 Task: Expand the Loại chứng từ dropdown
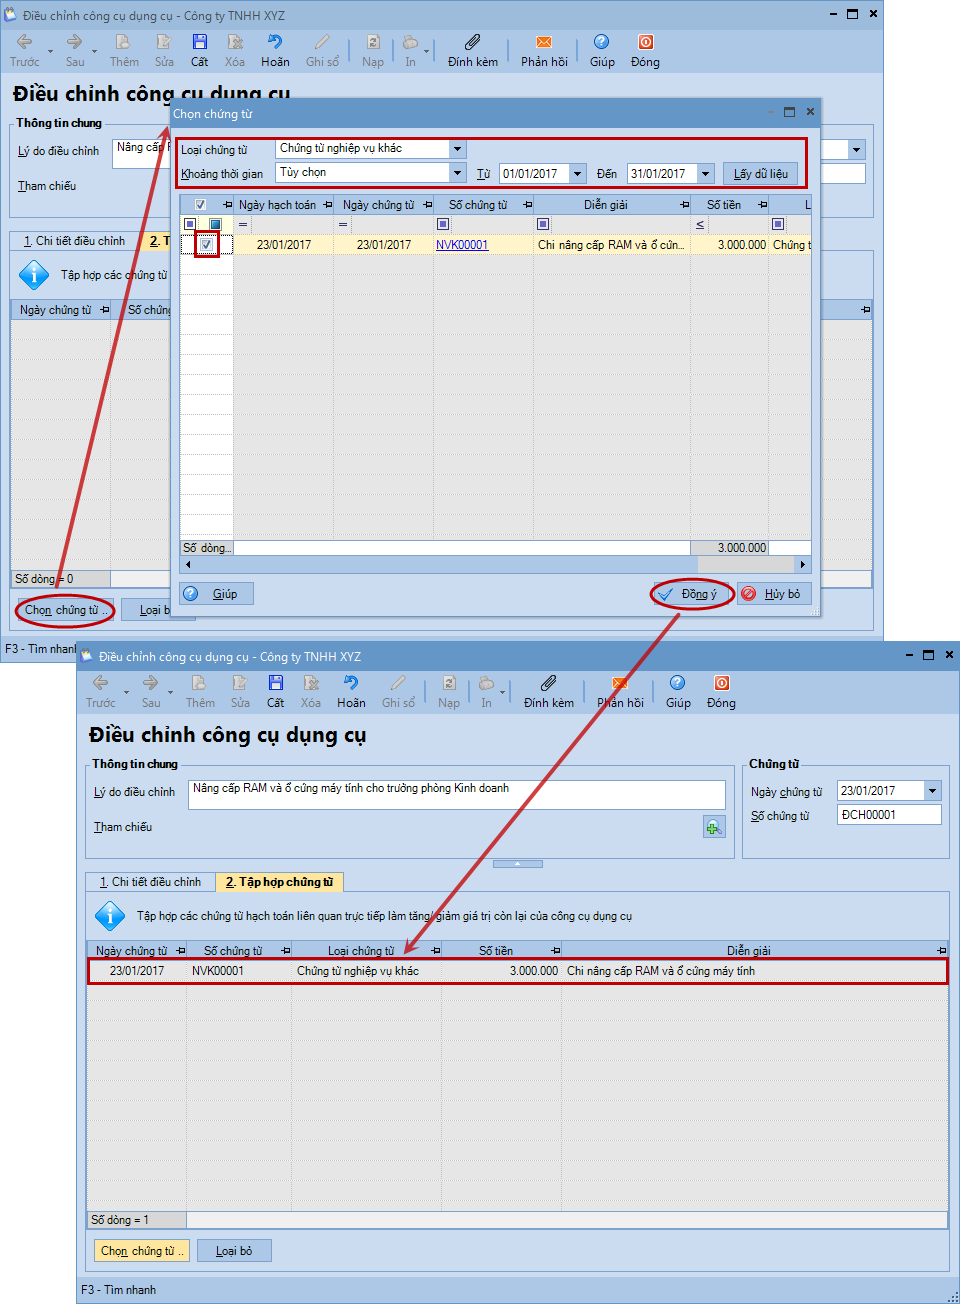(x=457, y=149)
